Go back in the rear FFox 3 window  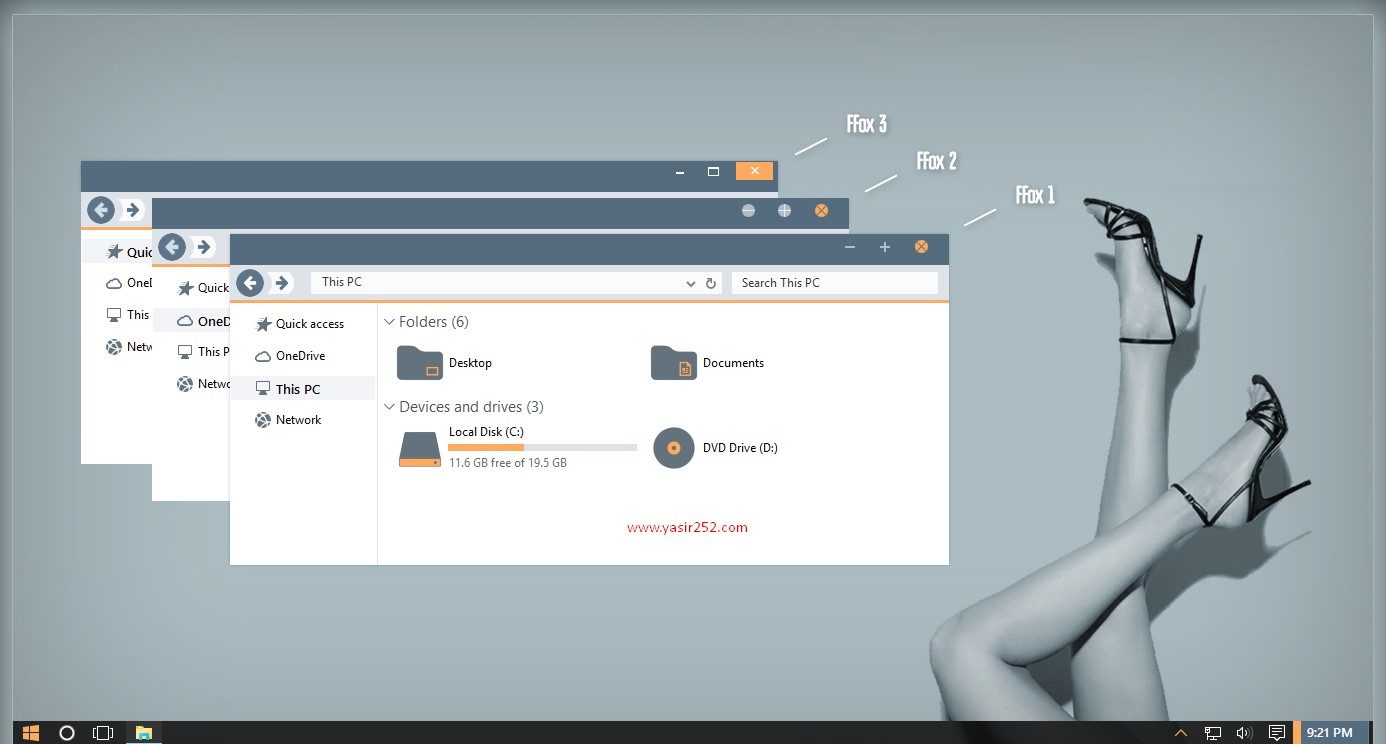coord(100,210)
